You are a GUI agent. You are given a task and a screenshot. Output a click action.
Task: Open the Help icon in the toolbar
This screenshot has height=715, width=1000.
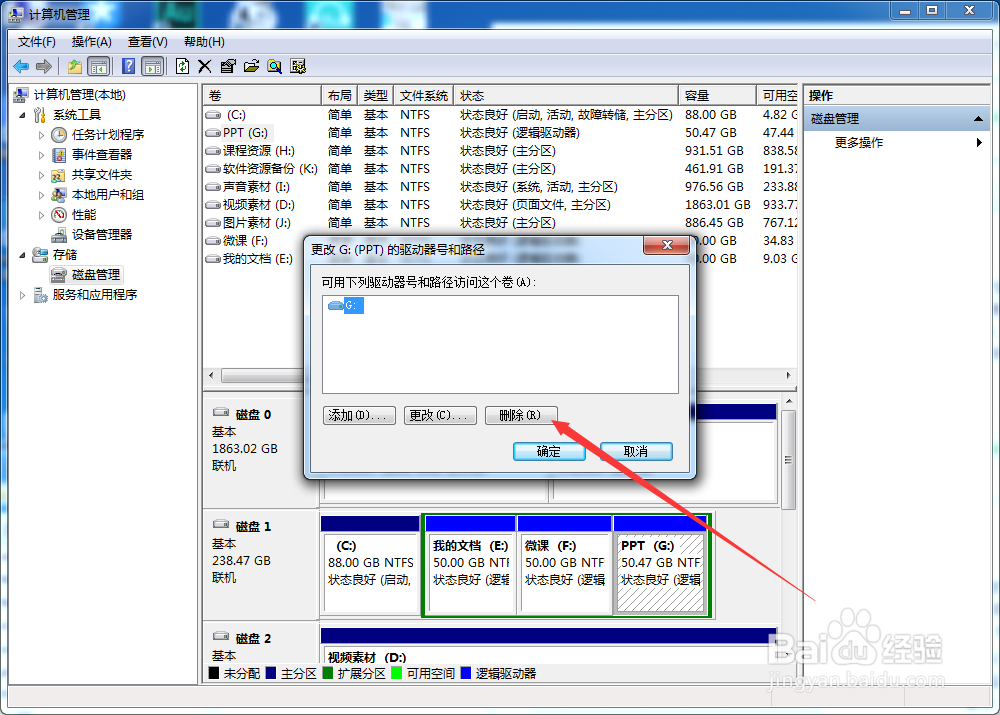(x=130, y=66)
